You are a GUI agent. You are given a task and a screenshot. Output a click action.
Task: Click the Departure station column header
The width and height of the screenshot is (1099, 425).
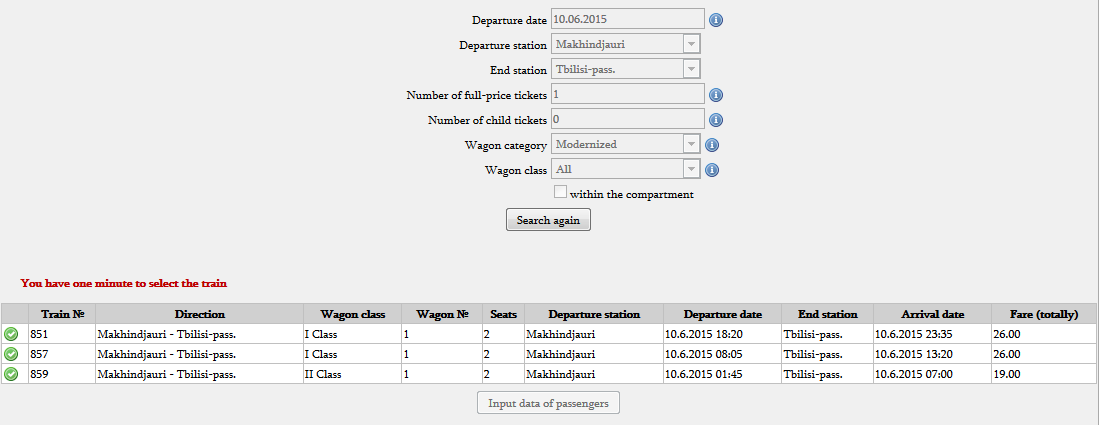(594, 314)
